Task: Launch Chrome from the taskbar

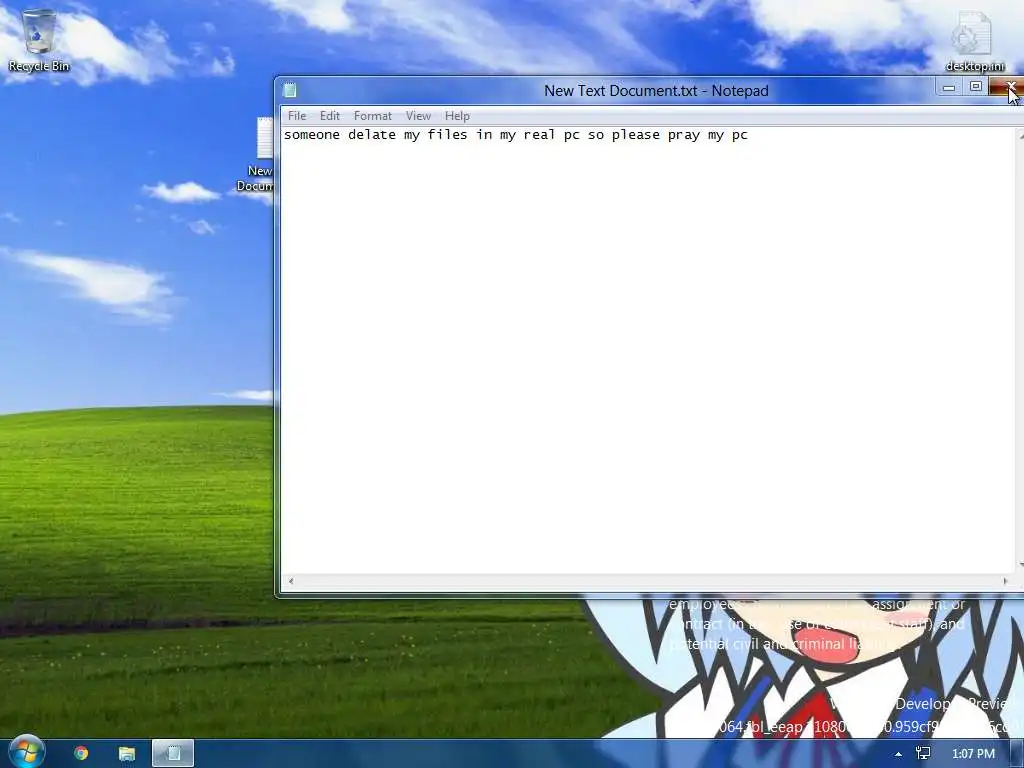Action: point(81,753)
